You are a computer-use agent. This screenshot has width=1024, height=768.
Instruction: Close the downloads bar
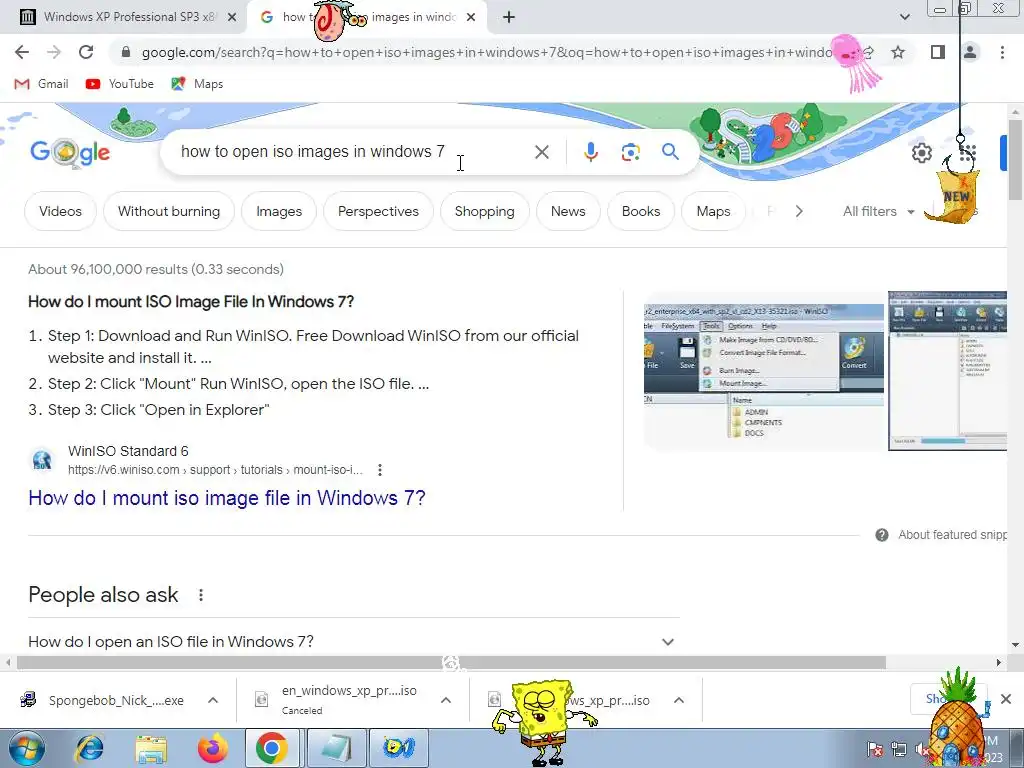click(x=1006, y=699)
